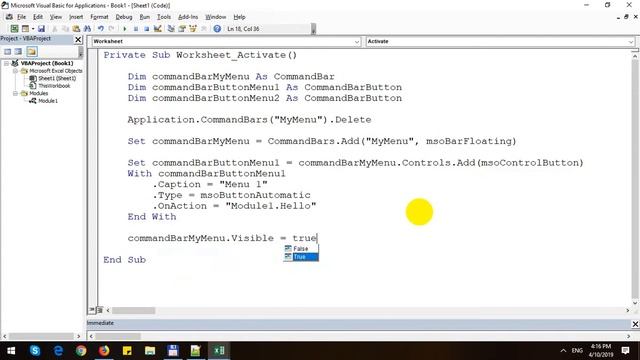Collapse the Microsoft Excel Objects folder
This screenshot has width=640, height=360.
pyautogui.click(x=15, y=71)
